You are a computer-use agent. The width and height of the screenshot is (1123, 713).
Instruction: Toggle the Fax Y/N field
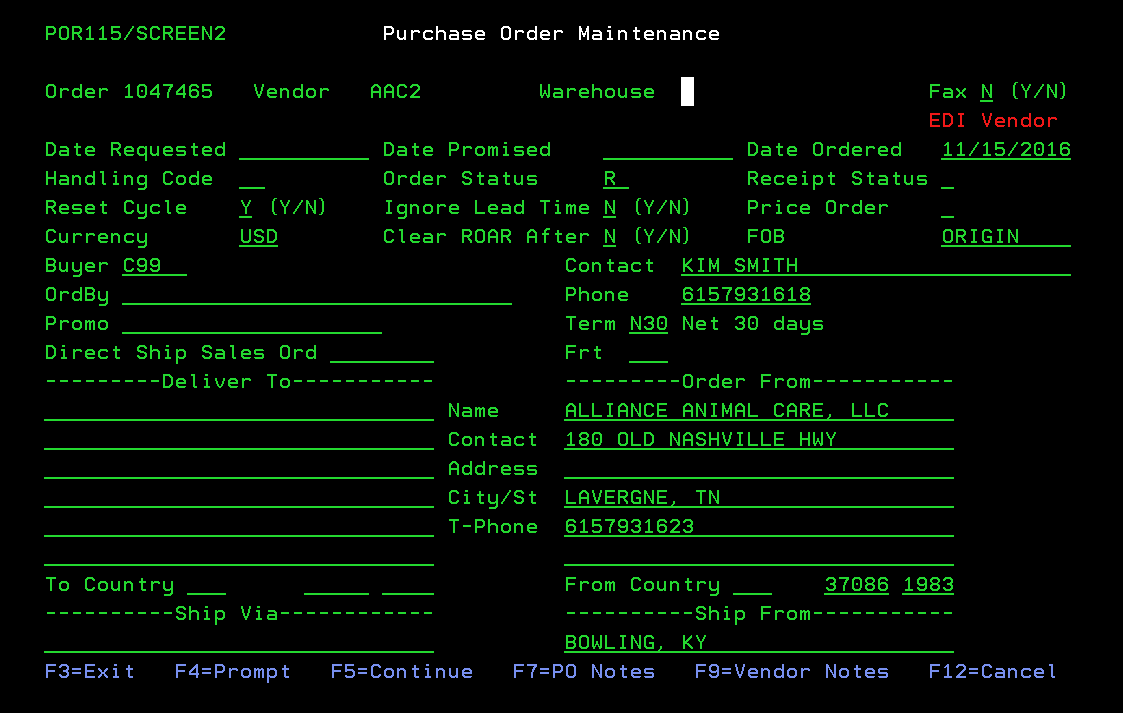pyautogui.click(x=986, y=92)
